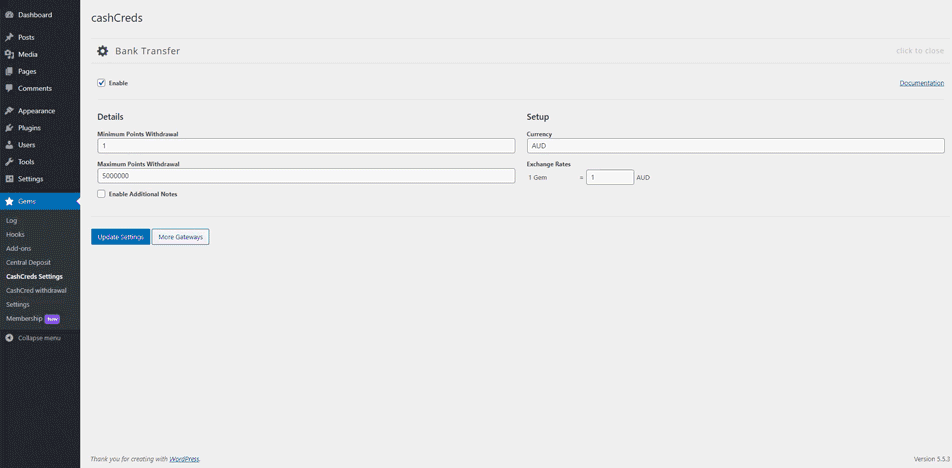Go to the Media menu

tap(40, 54)
